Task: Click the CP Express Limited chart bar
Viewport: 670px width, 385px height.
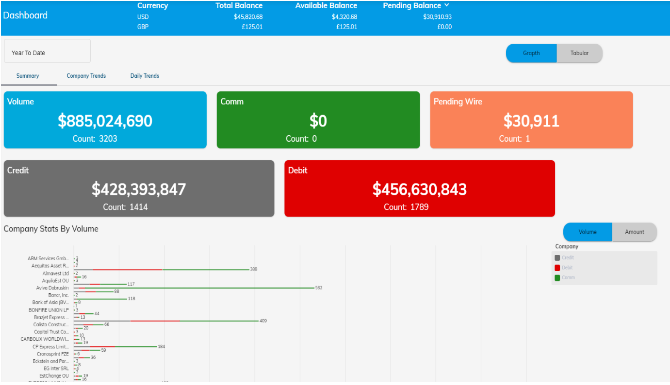Action: (115, 347)
